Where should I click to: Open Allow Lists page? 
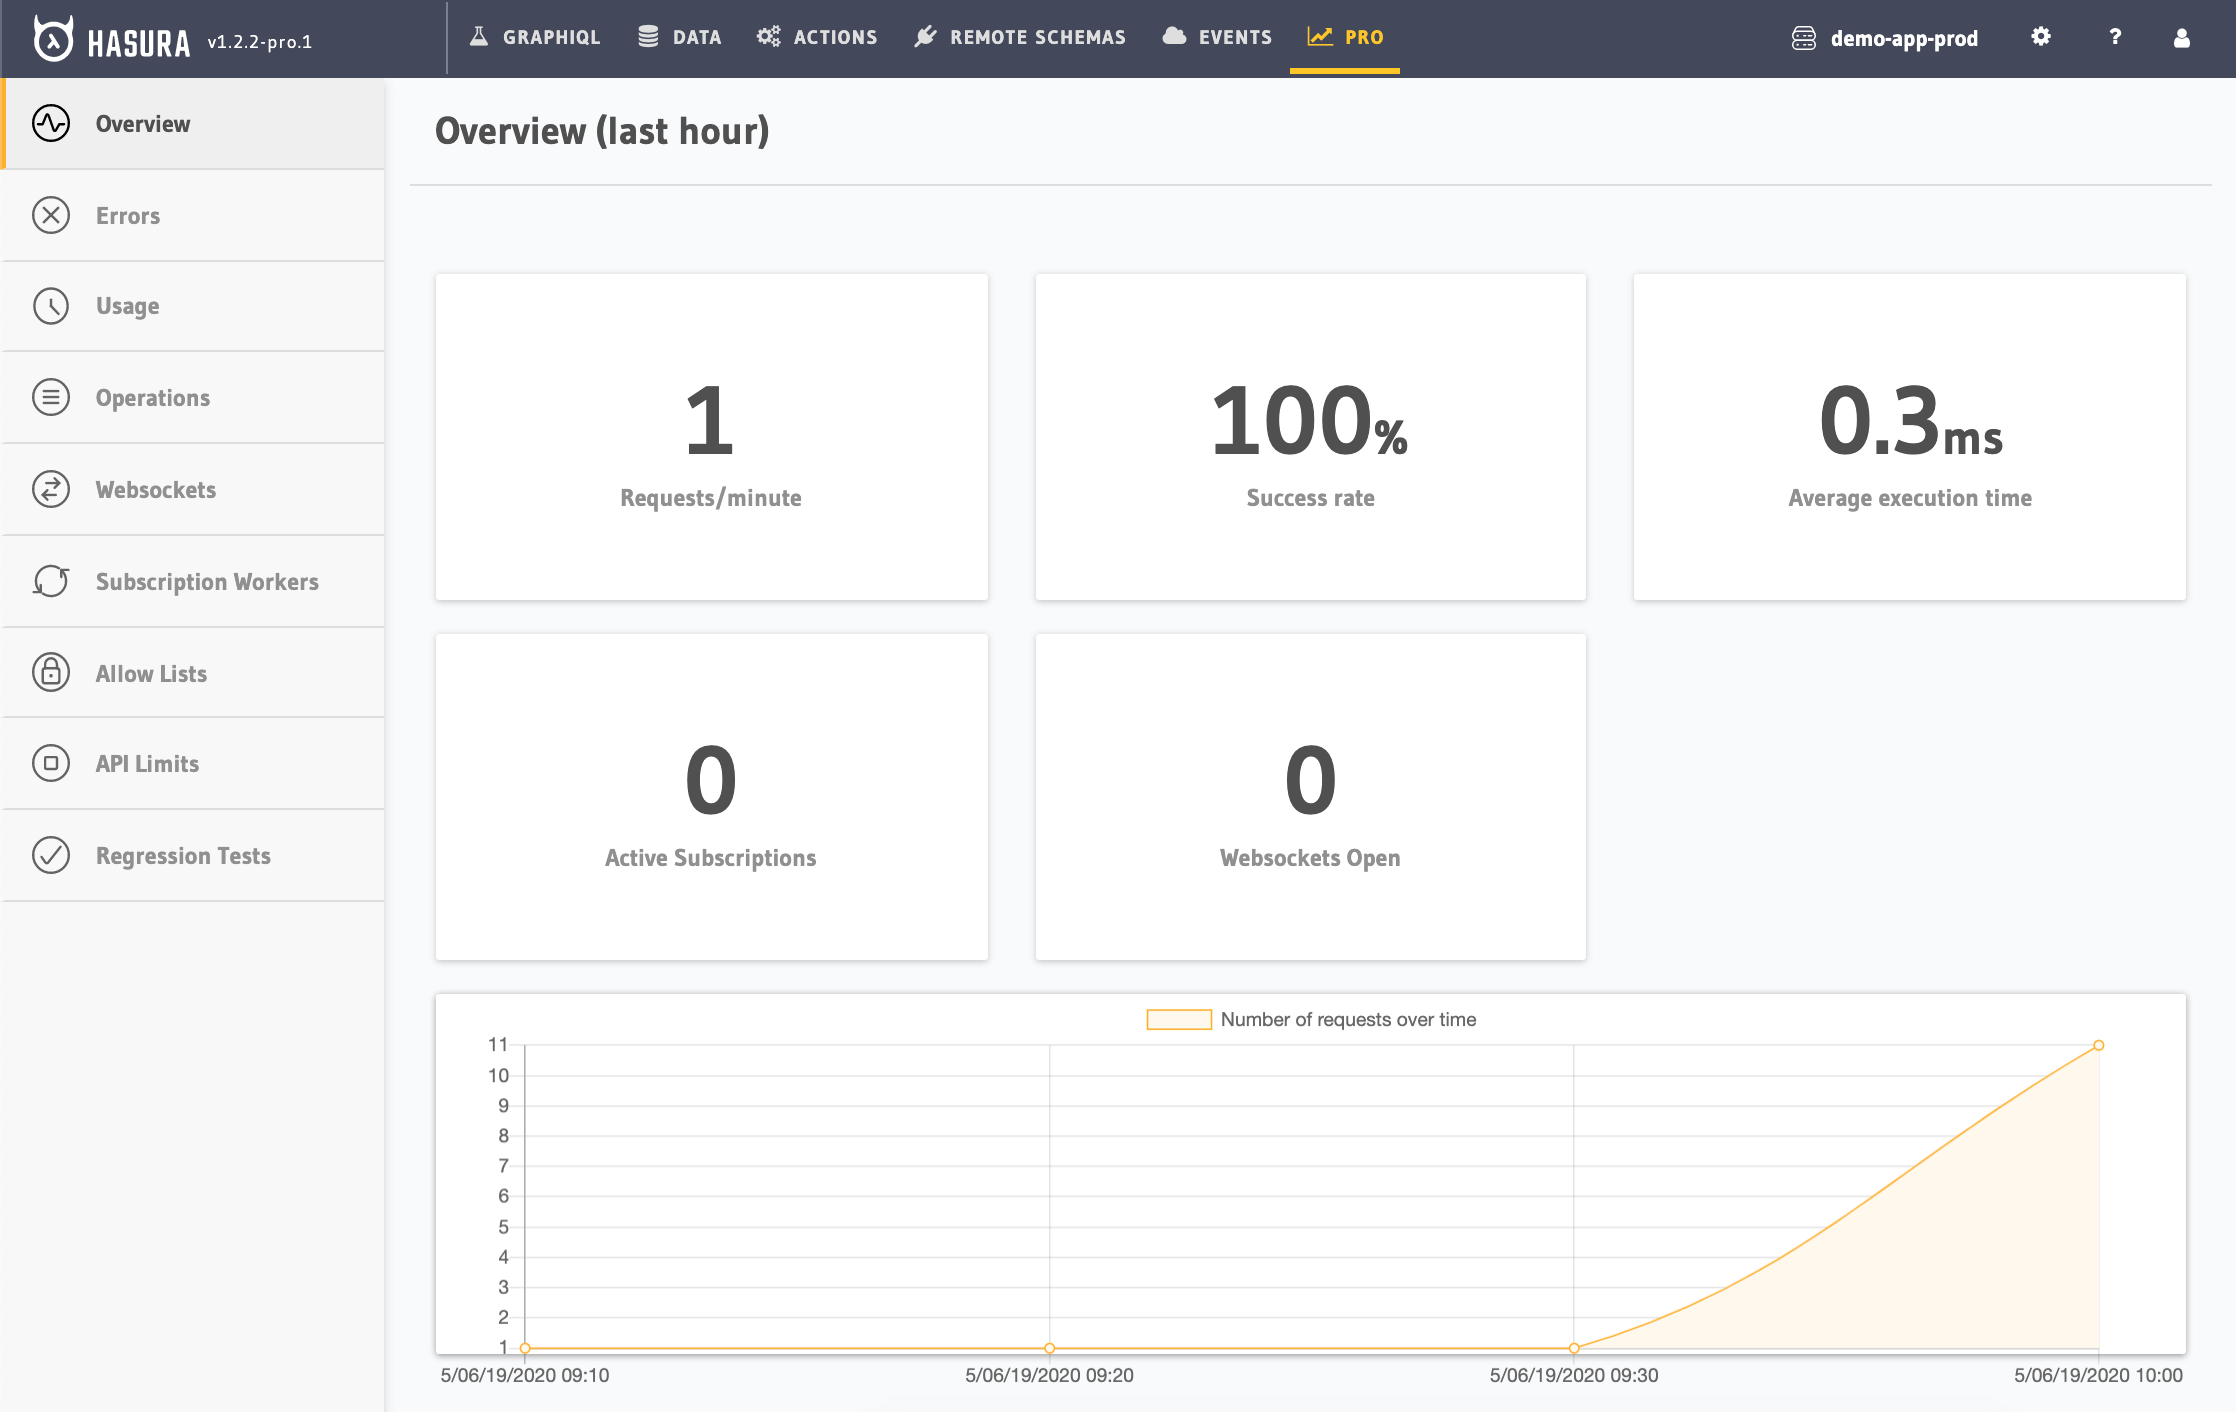[x=194, y=673]
